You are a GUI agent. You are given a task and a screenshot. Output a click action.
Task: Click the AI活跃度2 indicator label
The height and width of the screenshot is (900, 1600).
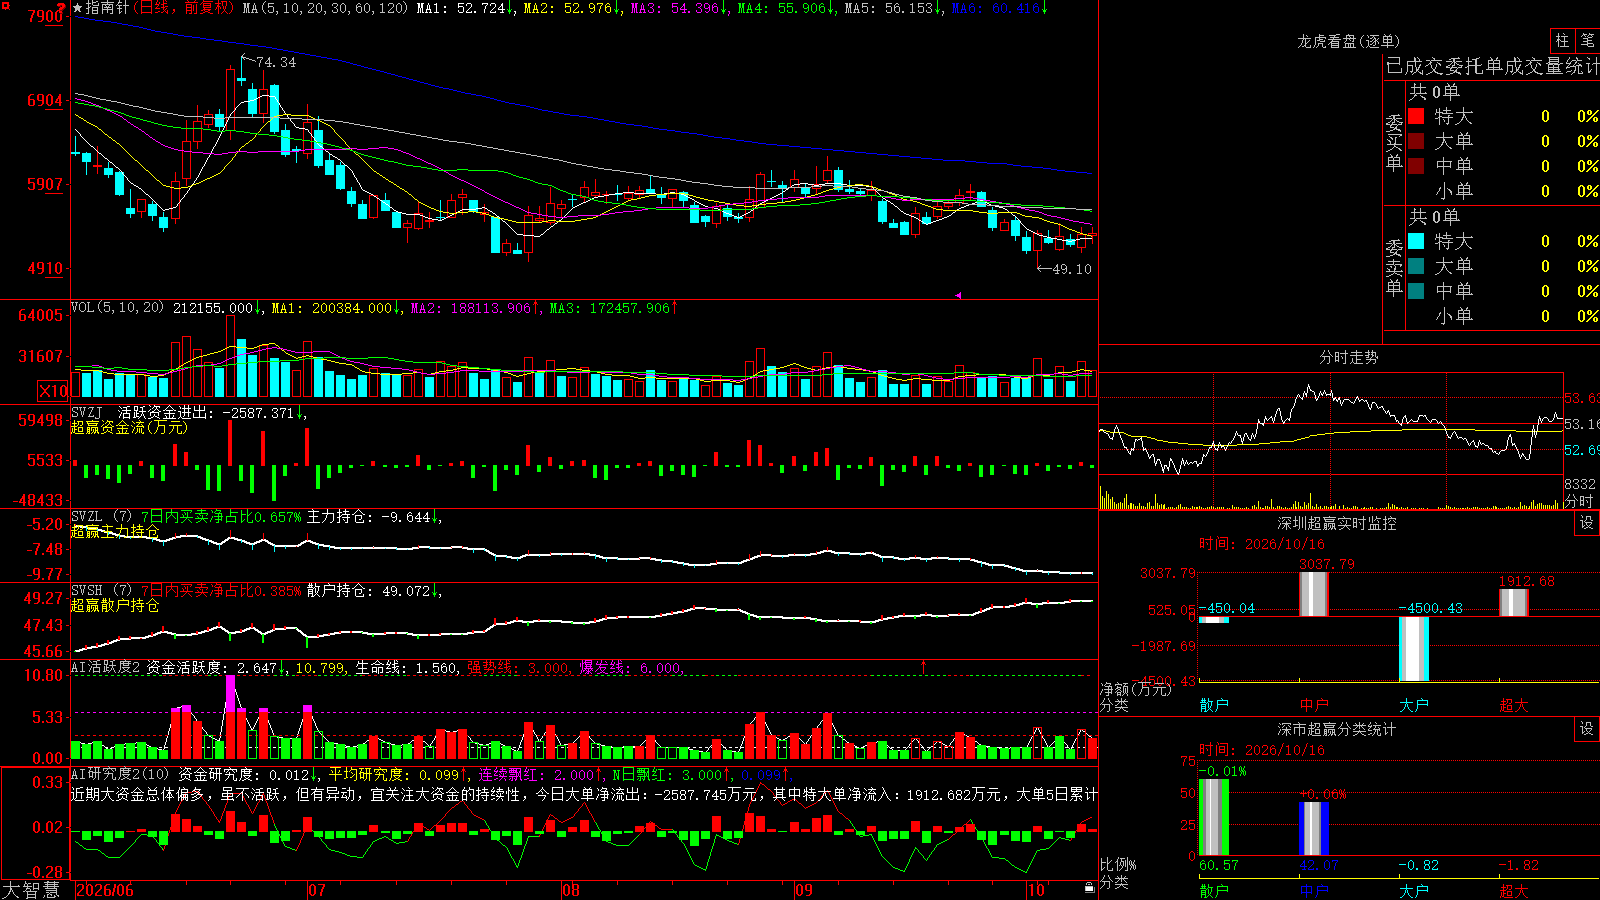[106, 668]
